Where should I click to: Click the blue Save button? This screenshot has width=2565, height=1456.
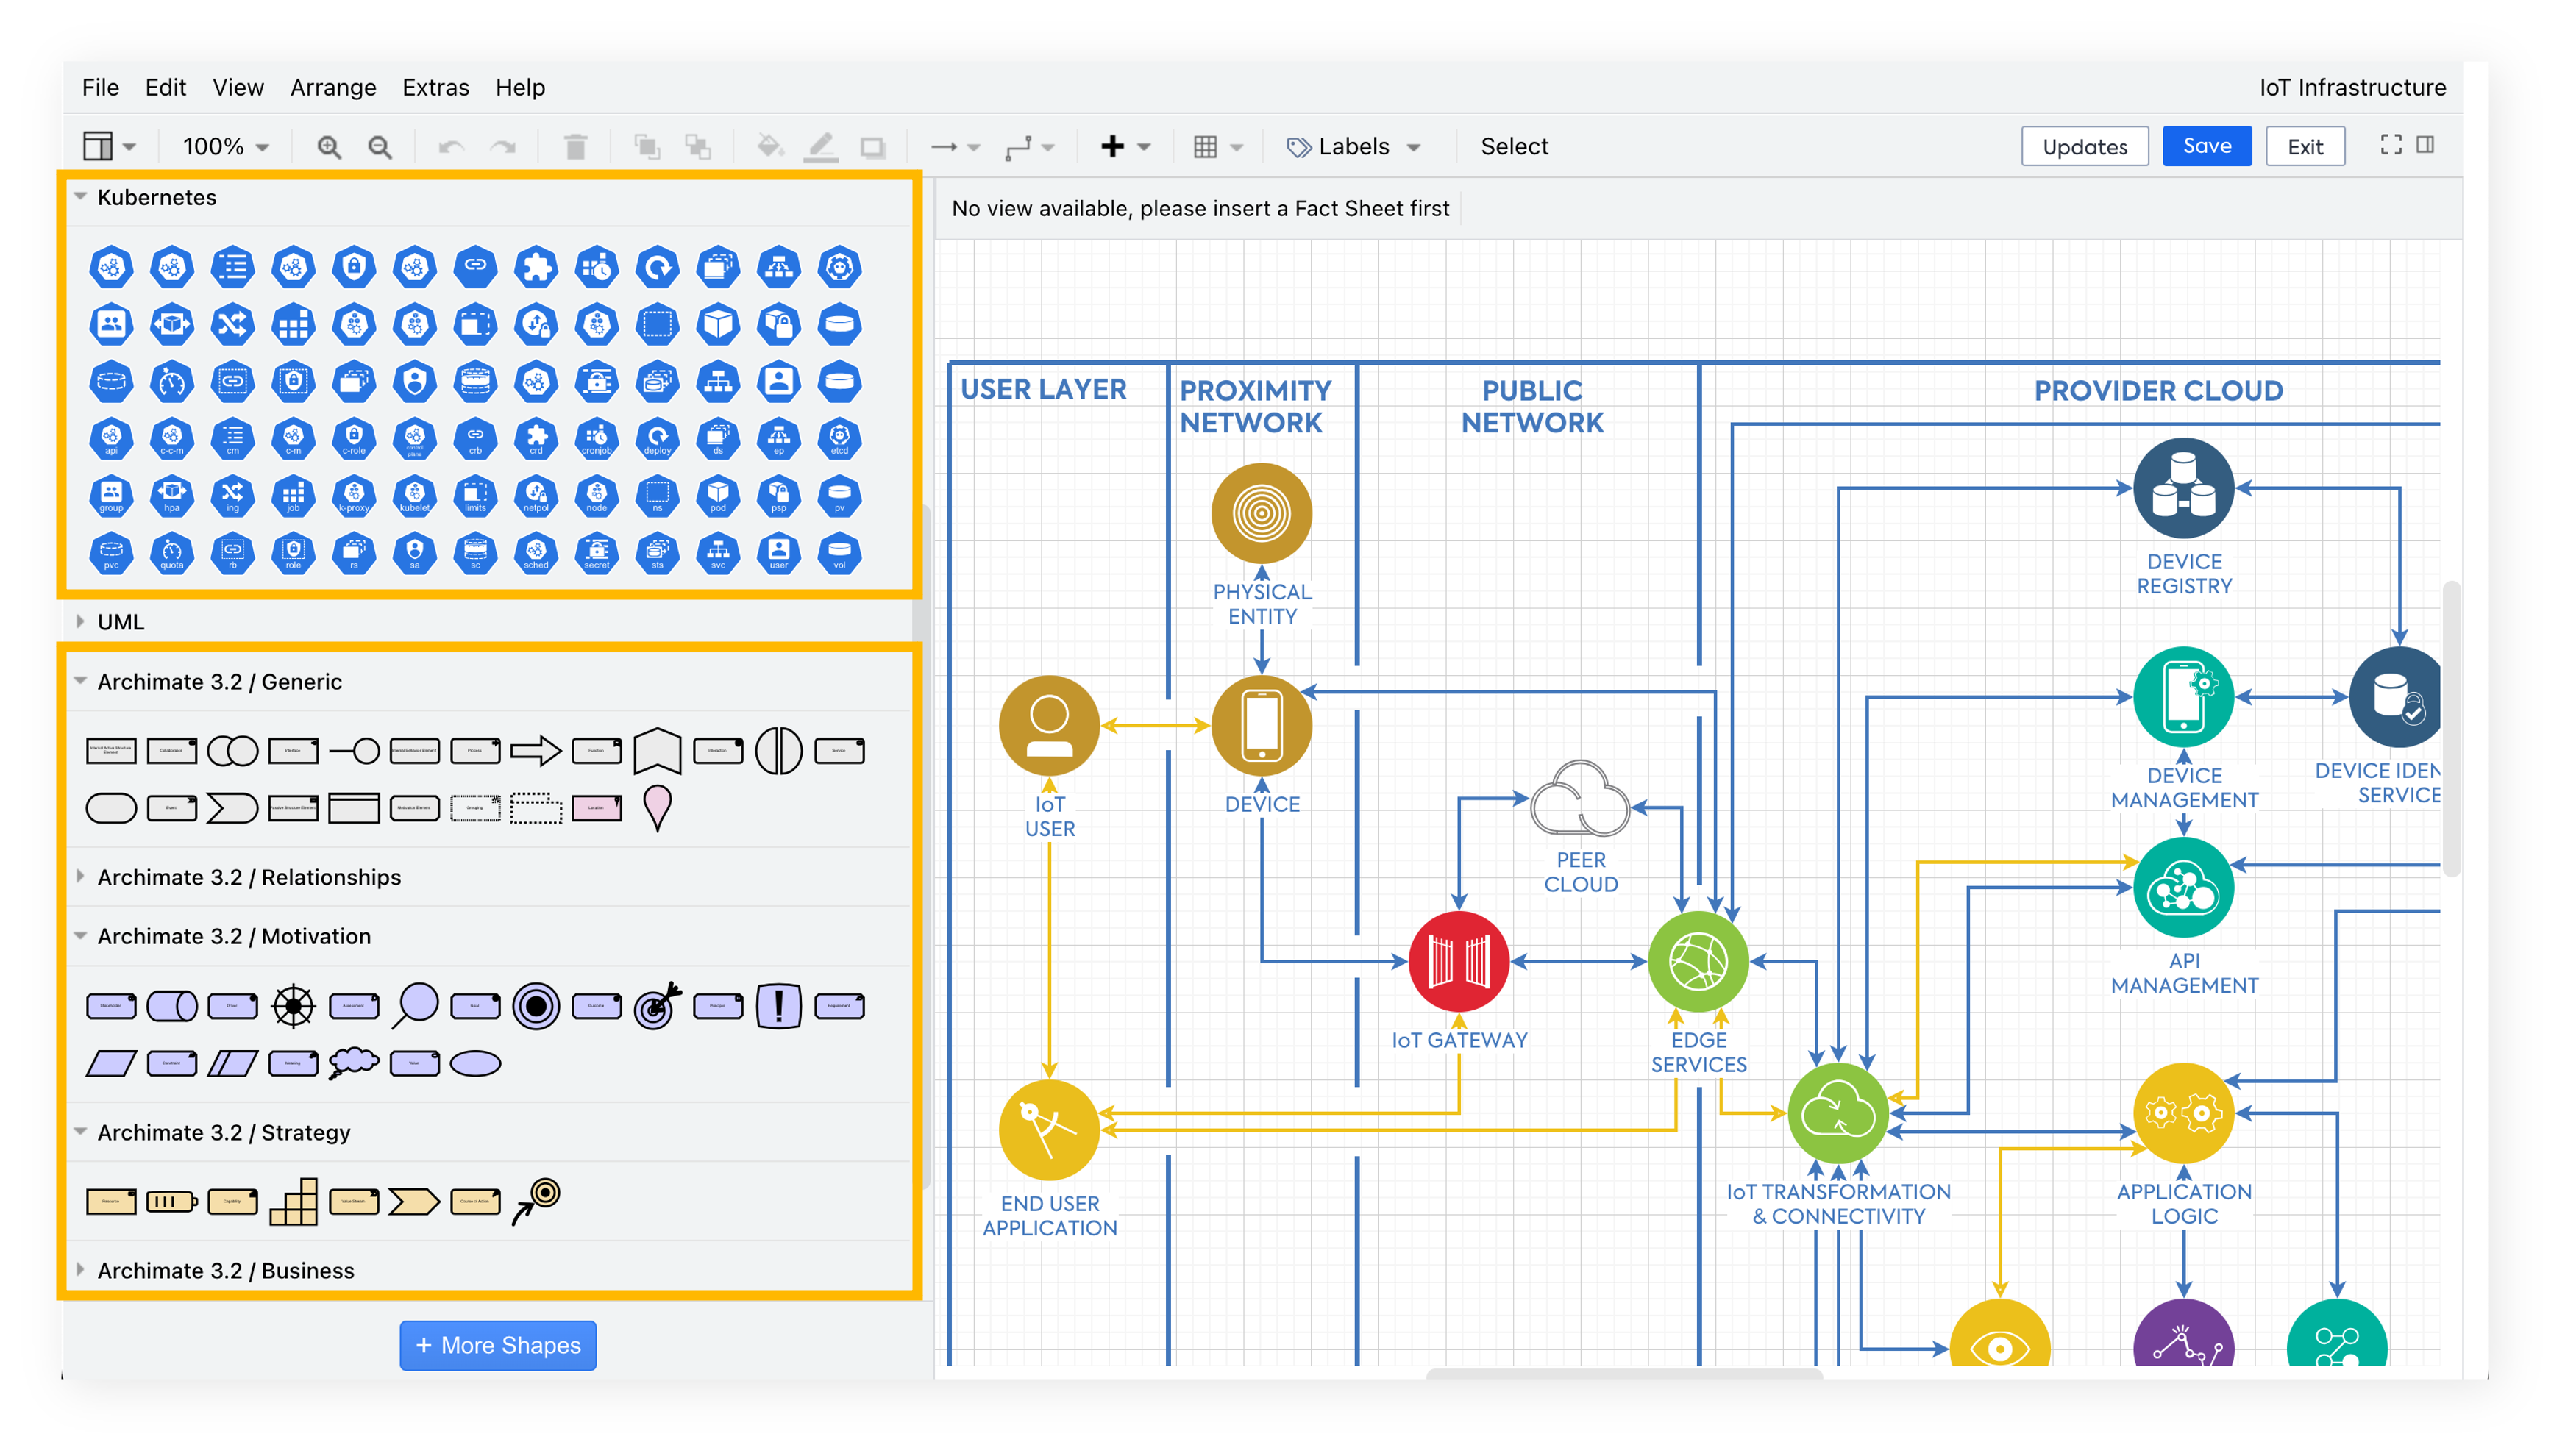click(2206, 146)
